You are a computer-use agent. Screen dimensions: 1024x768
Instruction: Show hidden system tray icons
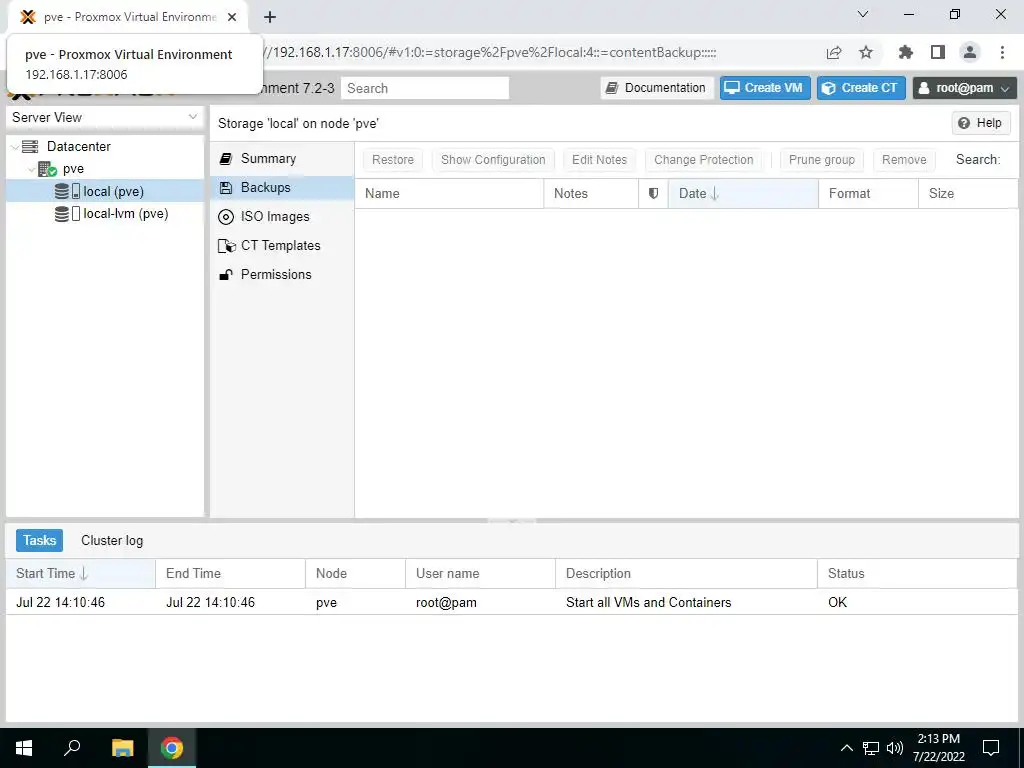(x=846, y=748)
